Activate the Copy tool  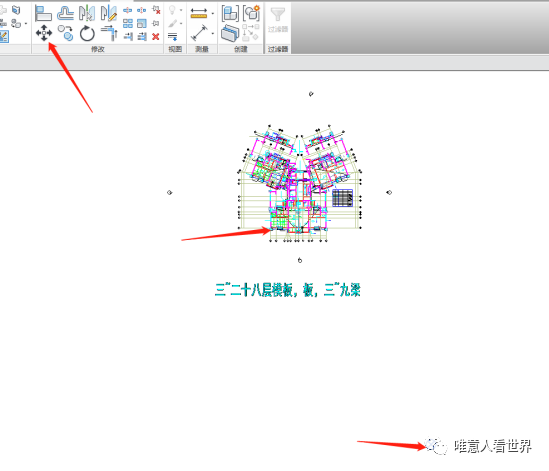(65, 33)
